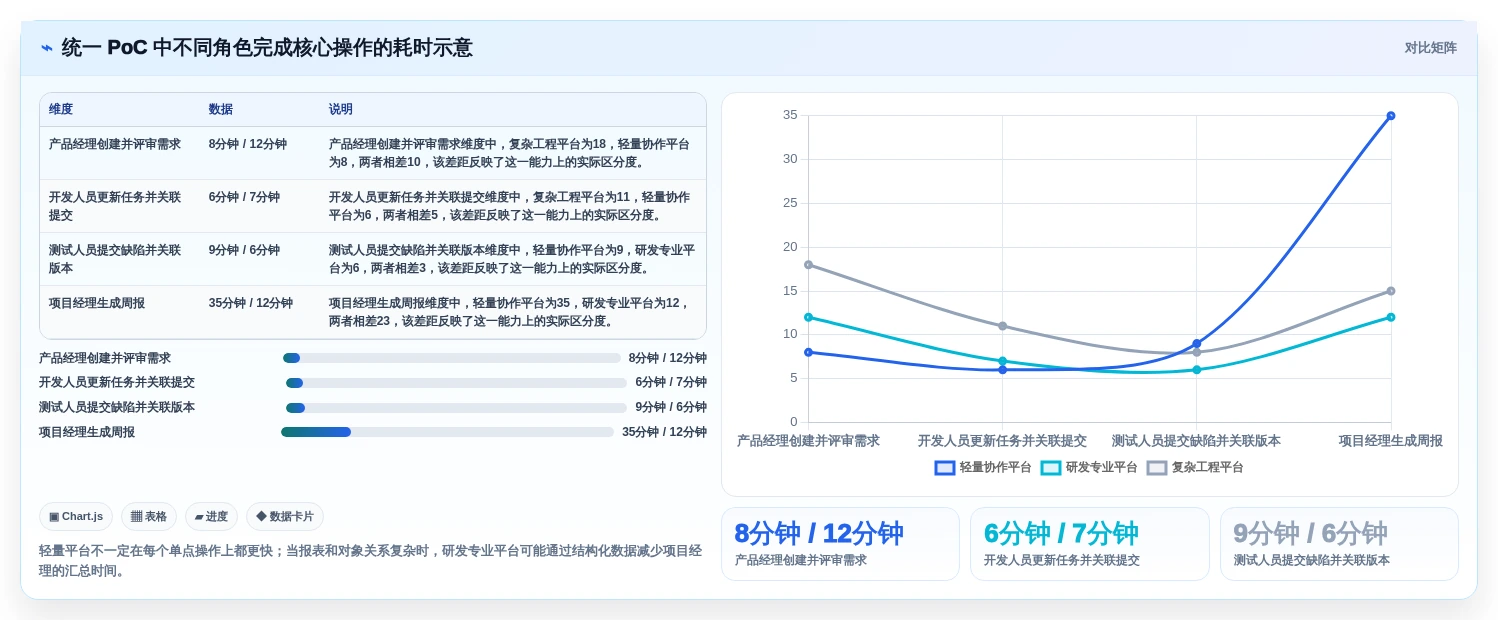
Task: Open the 8分钟 / 12分钟 data card
Action: [x=840, y=544]
